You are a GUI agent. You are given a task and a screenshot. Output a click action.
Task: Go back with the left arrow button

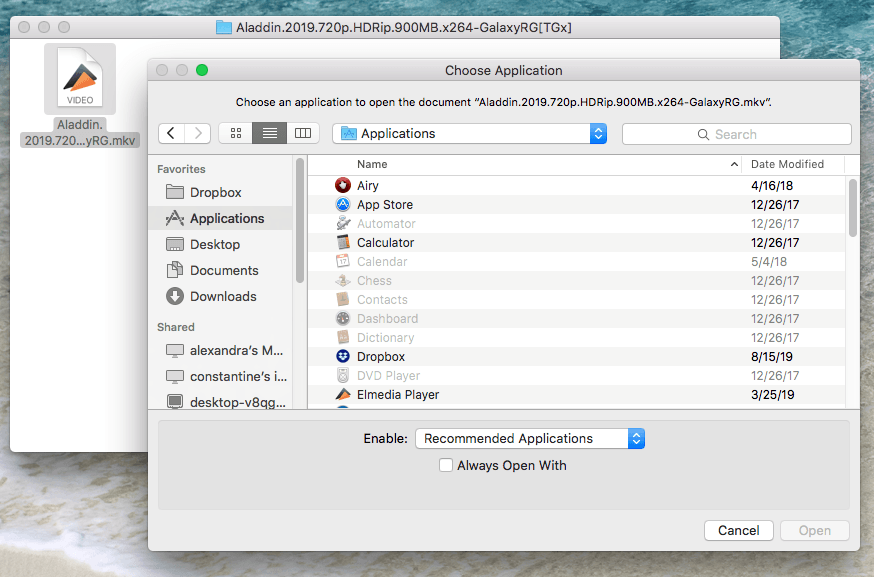(172, 133)
